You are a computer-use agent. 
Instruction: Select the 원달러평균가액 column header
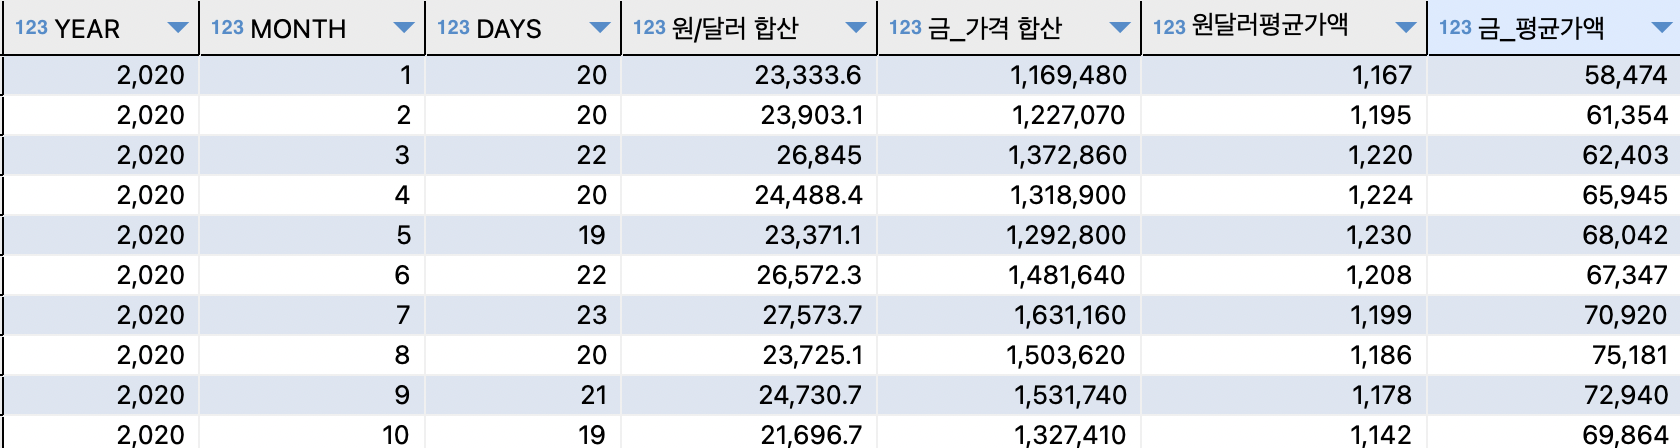(x=1284, y=28)
